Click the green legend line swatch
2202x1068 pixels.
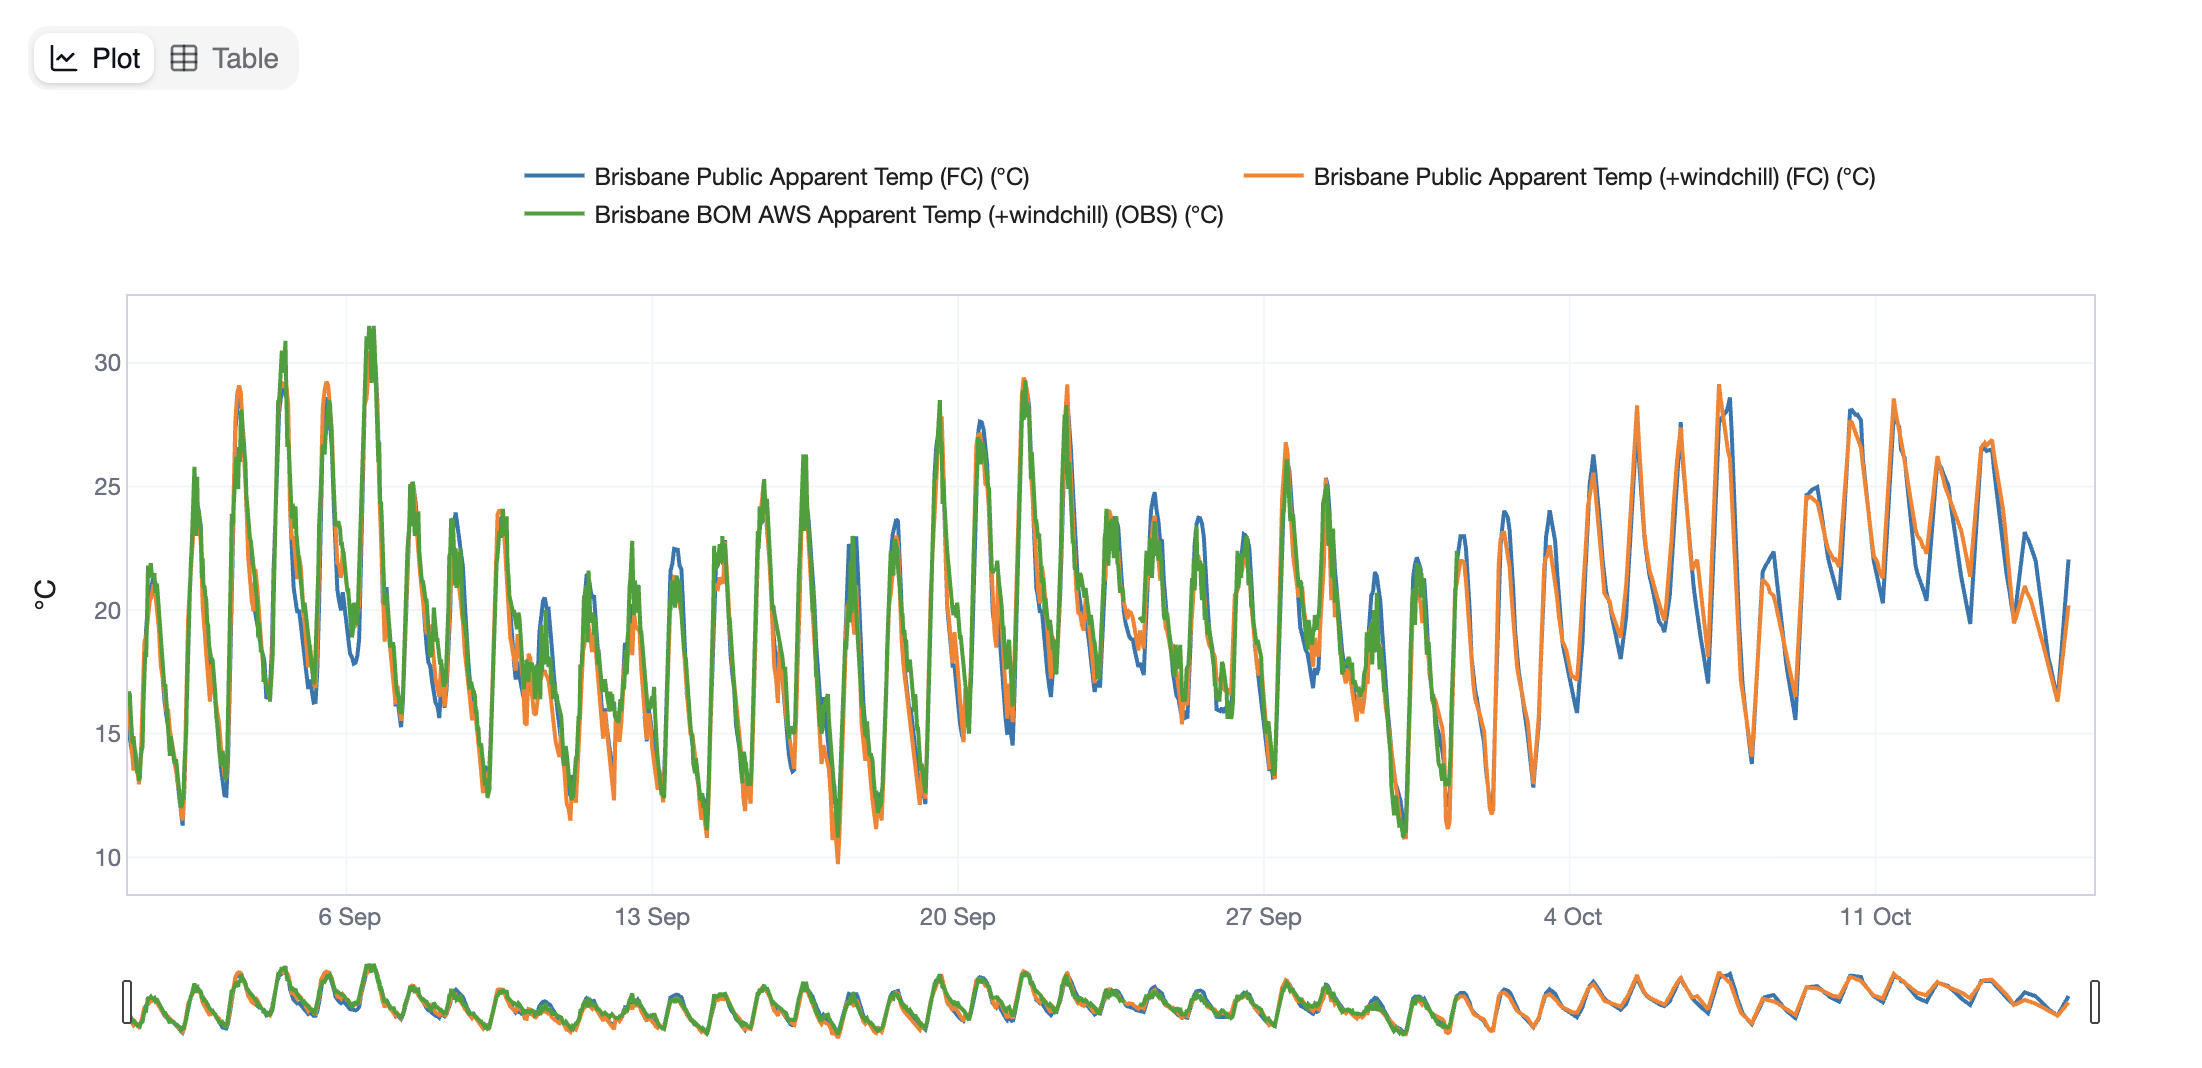click(x=554, y=214)
